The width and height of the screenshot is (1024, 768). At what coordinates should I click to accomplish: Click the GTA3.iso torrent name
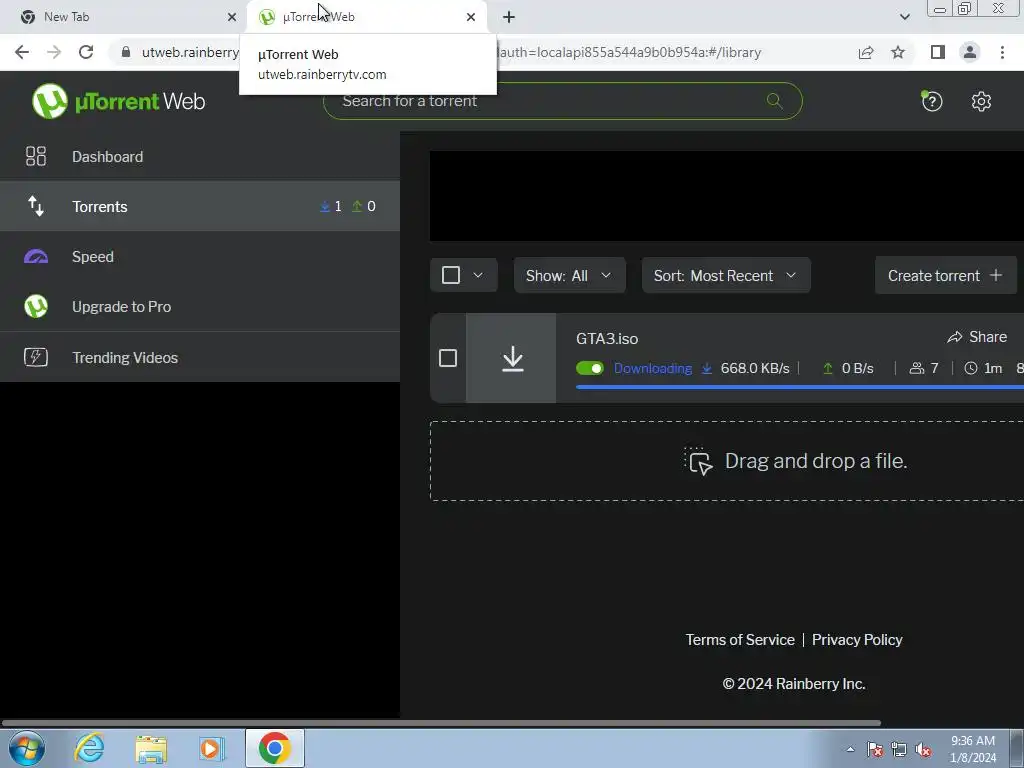pyautogui.click(x=607, y=339)
